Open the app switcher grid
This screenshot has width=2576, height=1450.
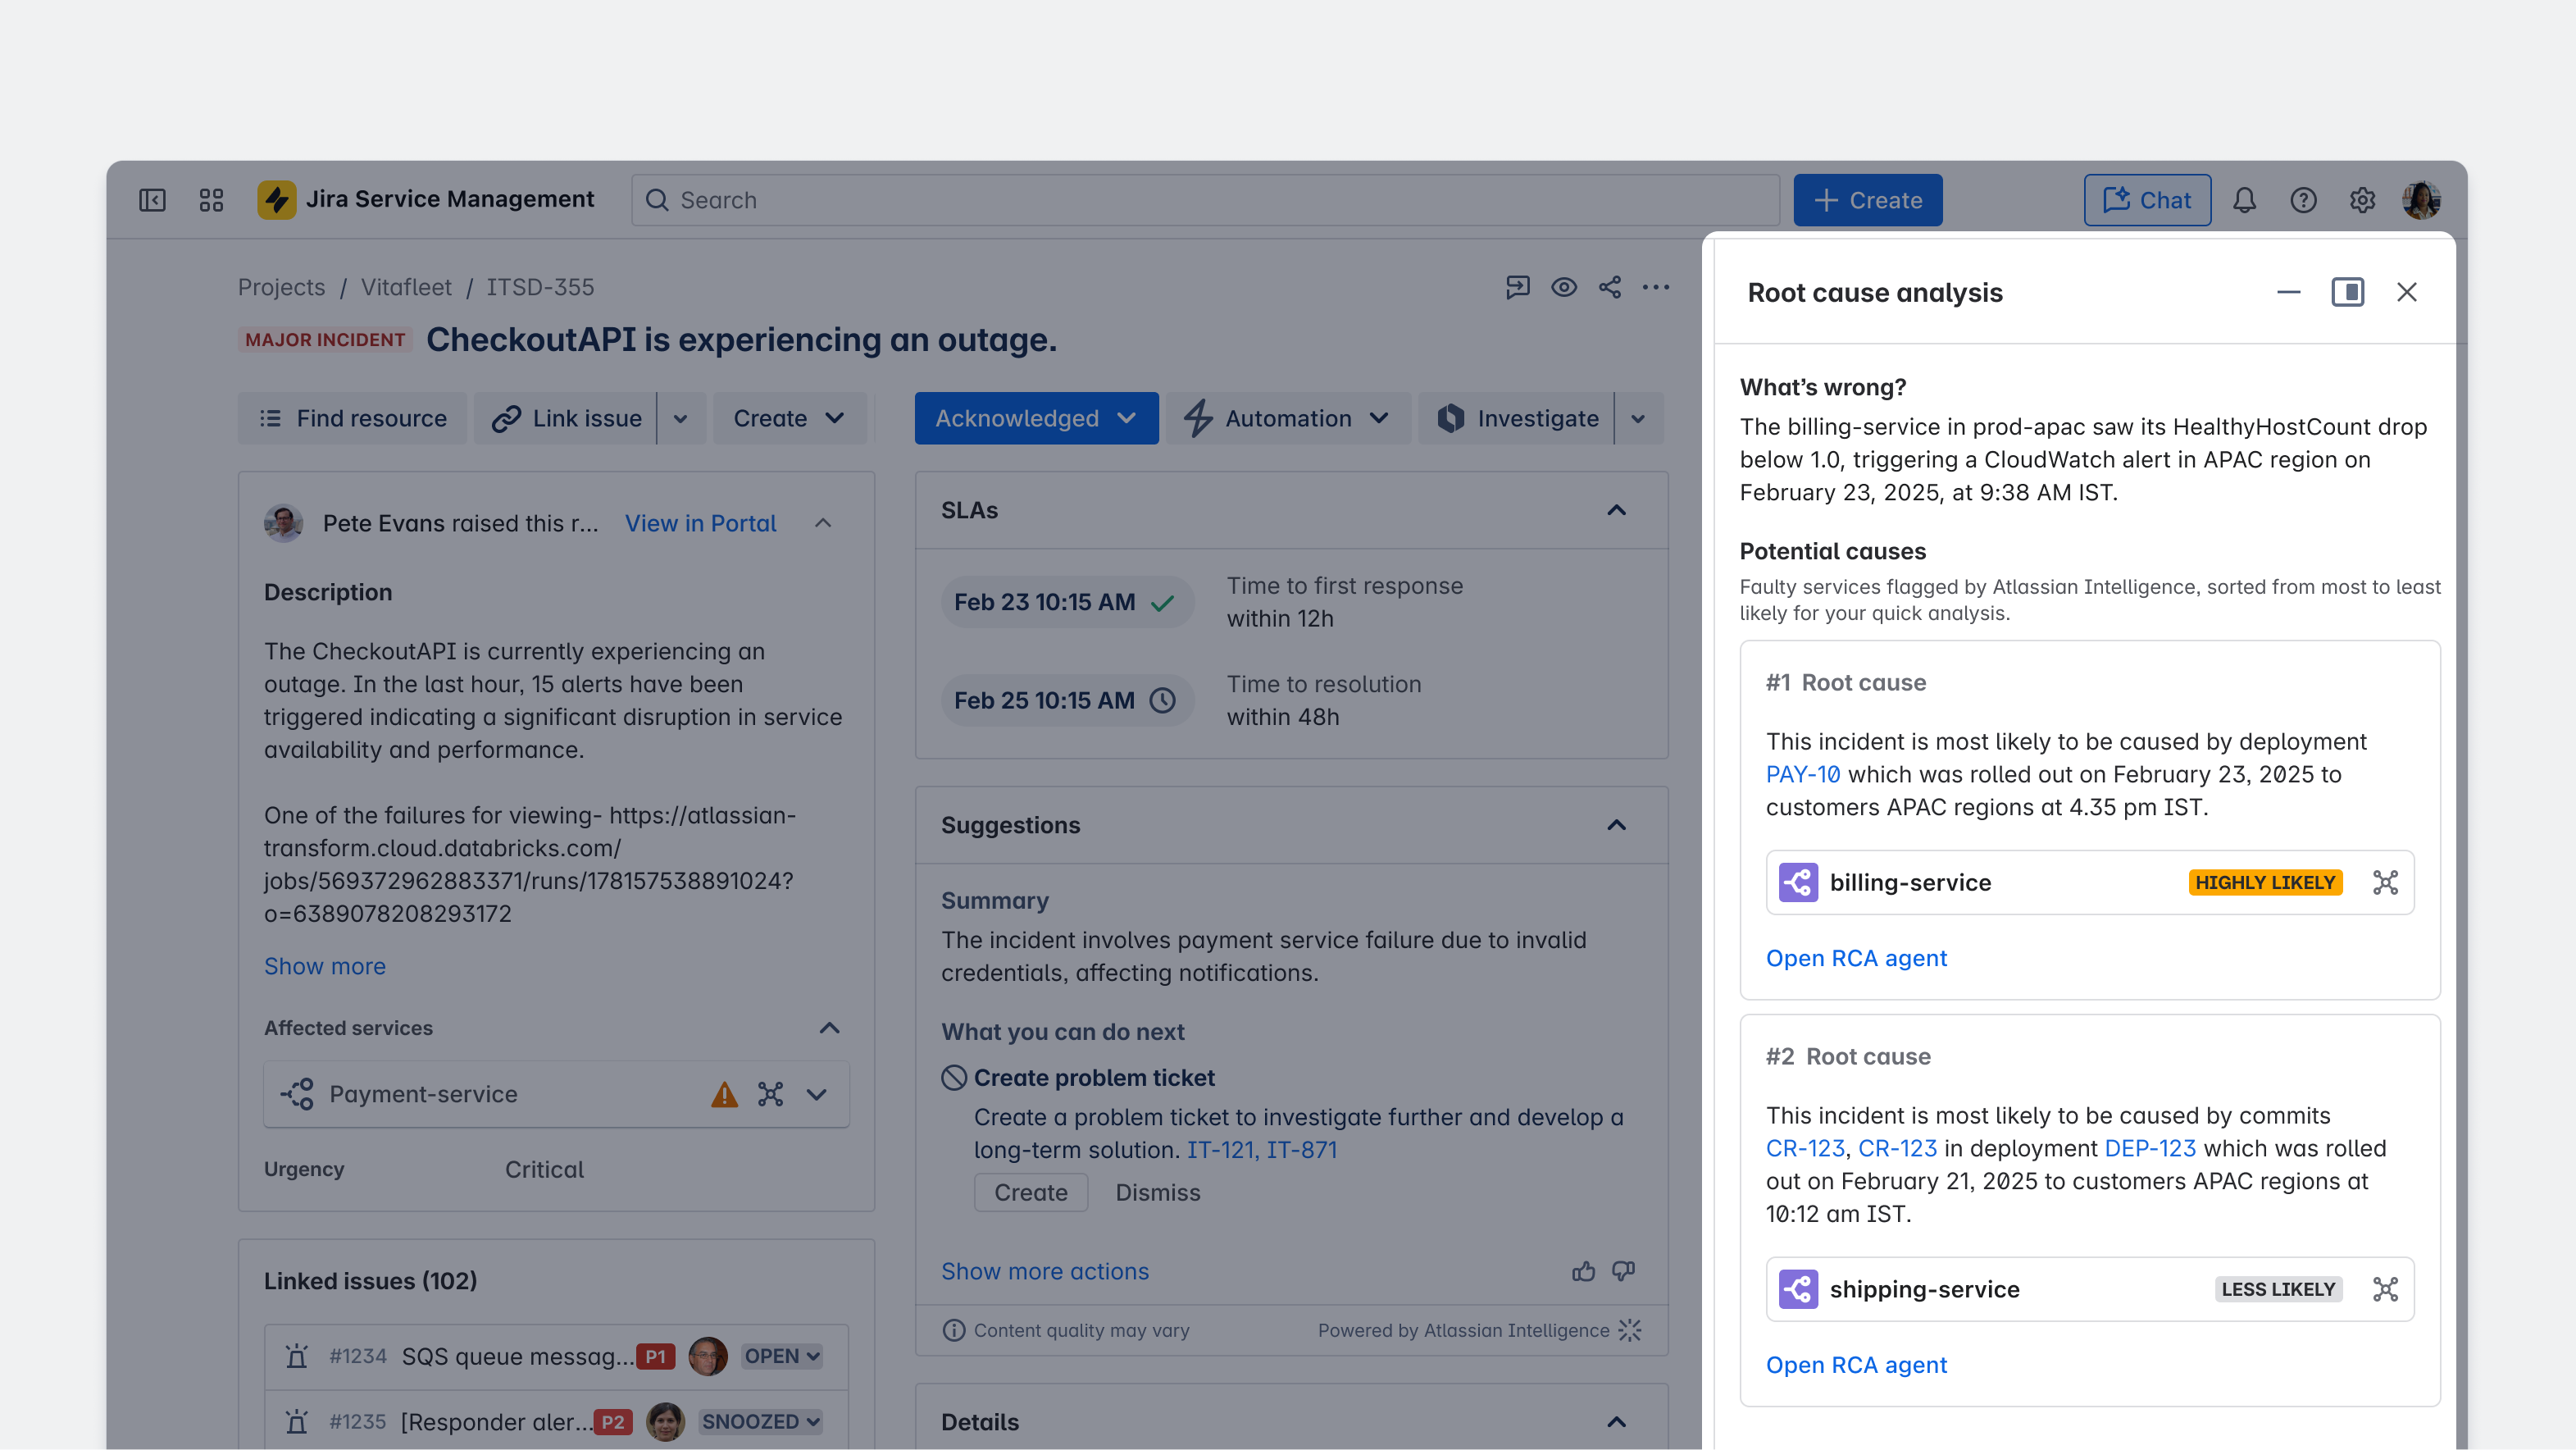click(x=211, y=200)
